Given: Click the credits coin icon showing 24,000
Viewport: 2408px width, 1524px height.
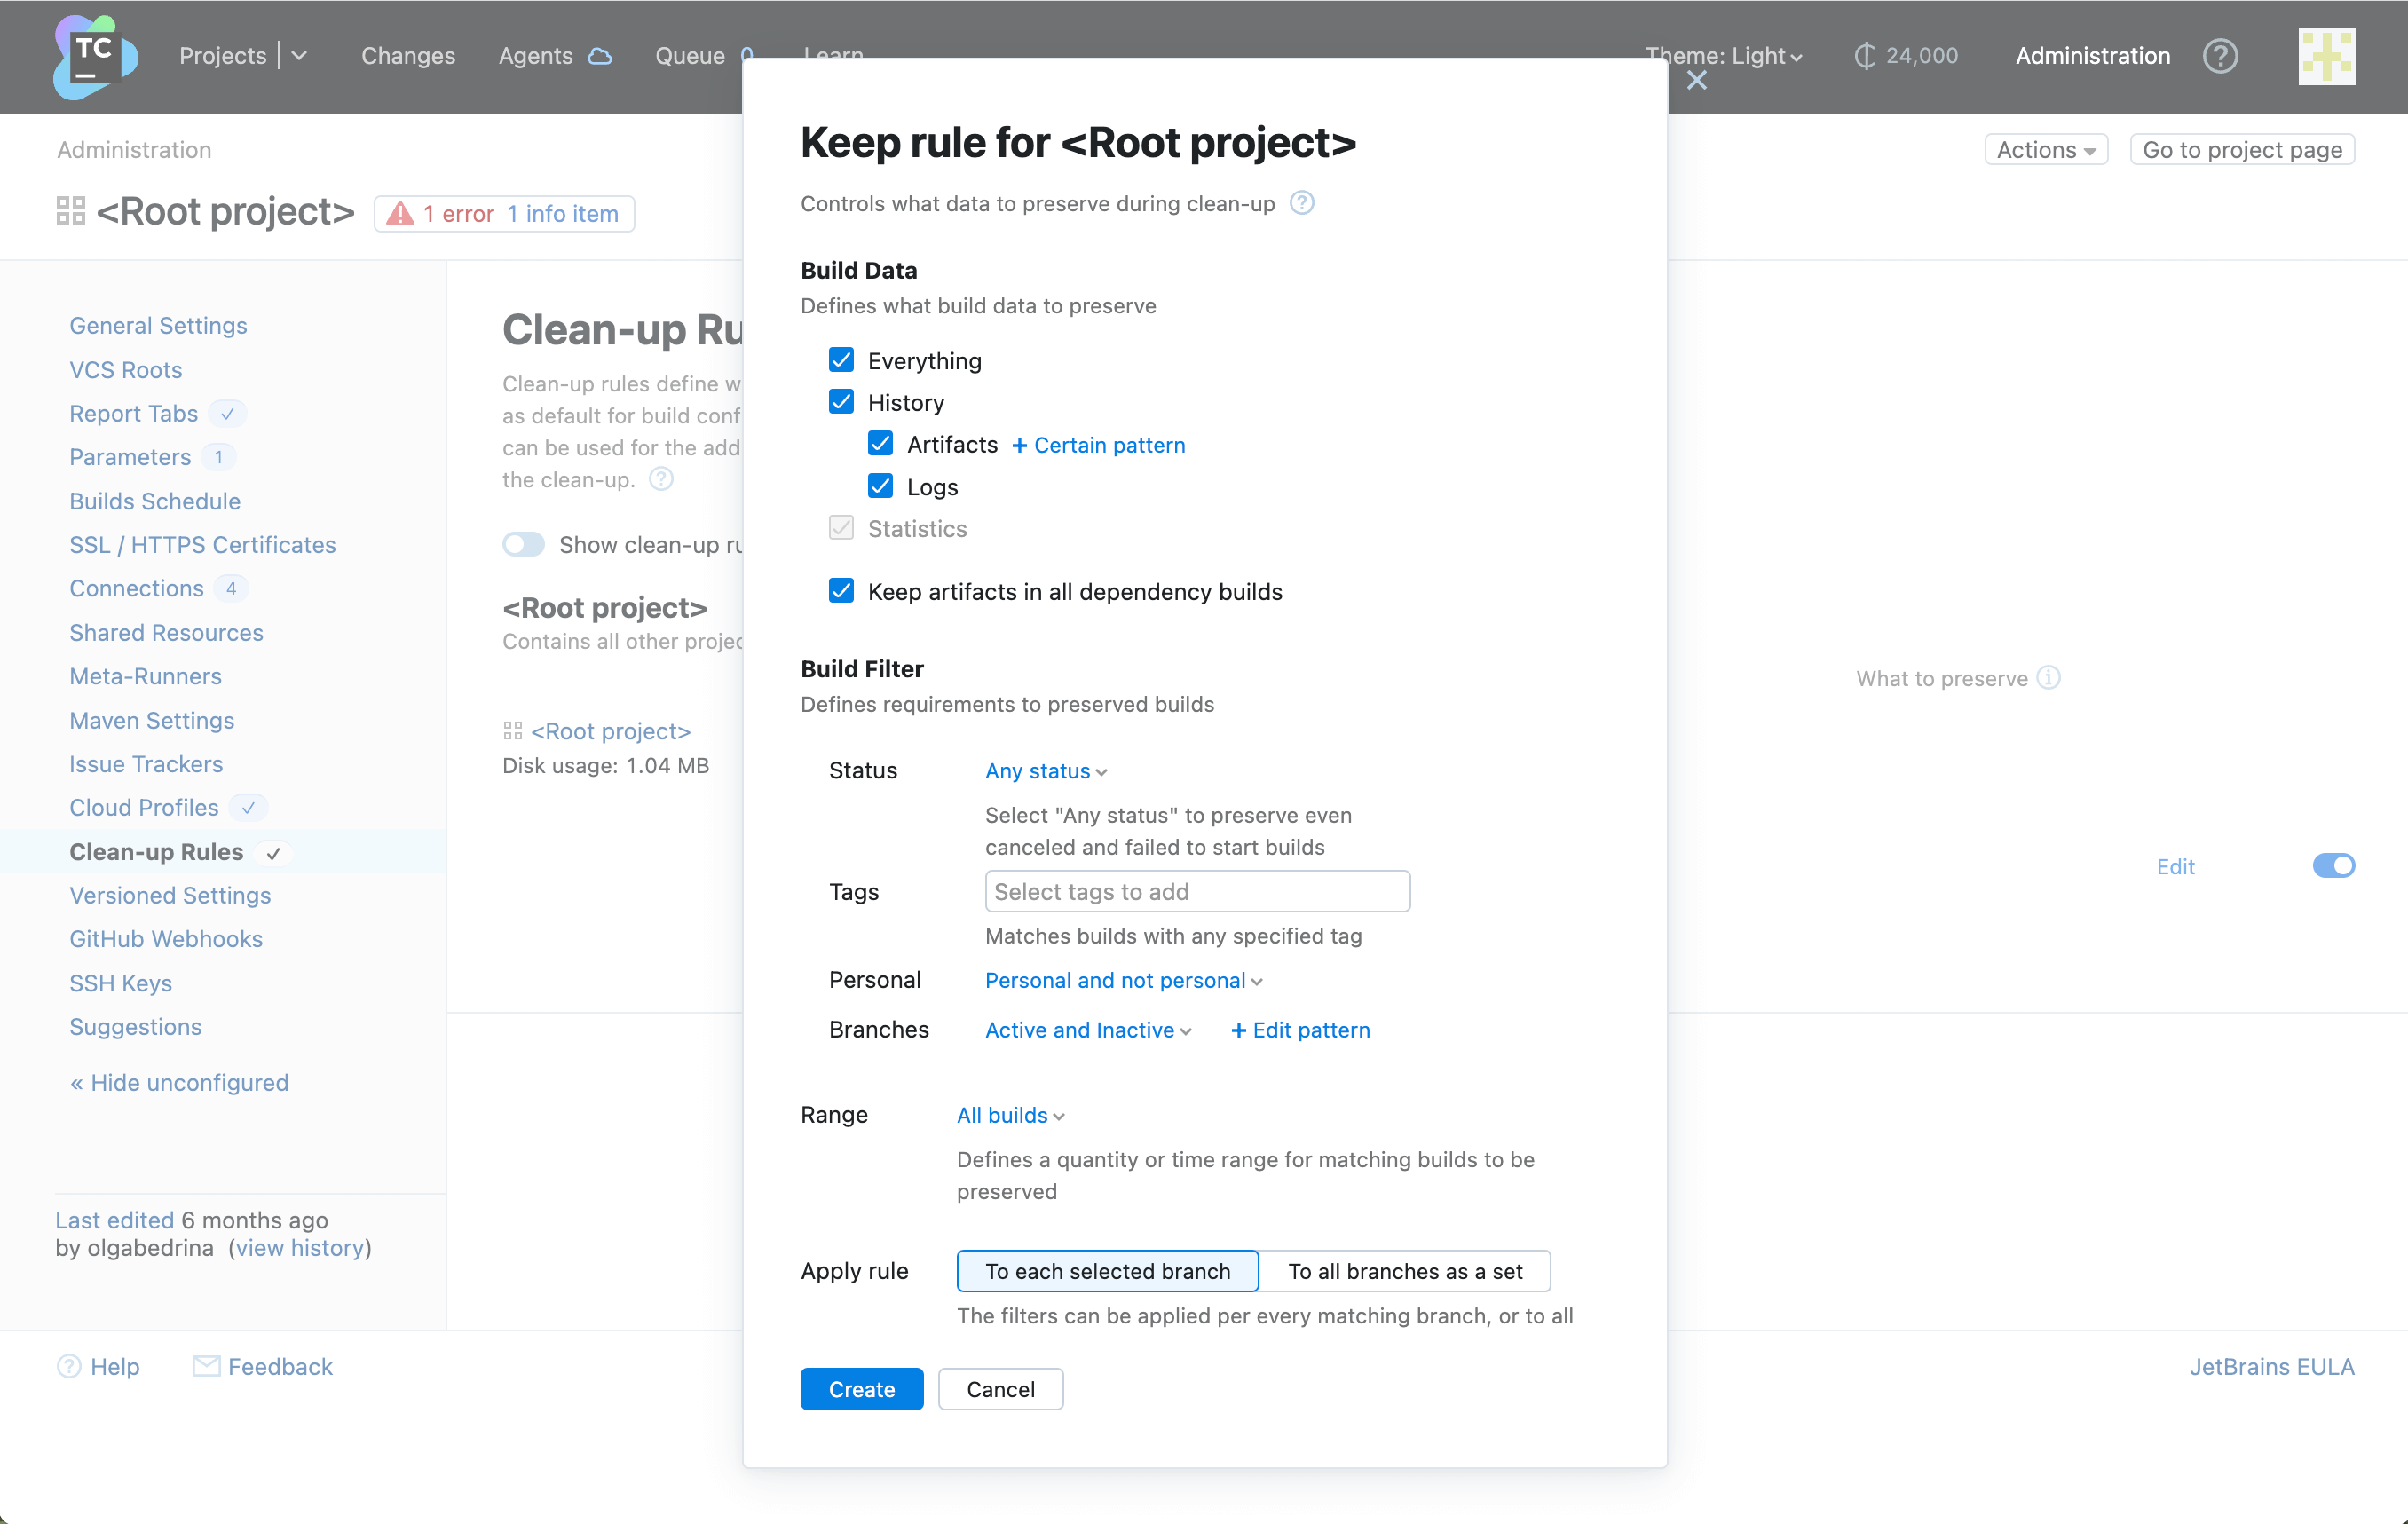Looking at the screenshot, I should pyautogui.click(x=1863, y=56).
